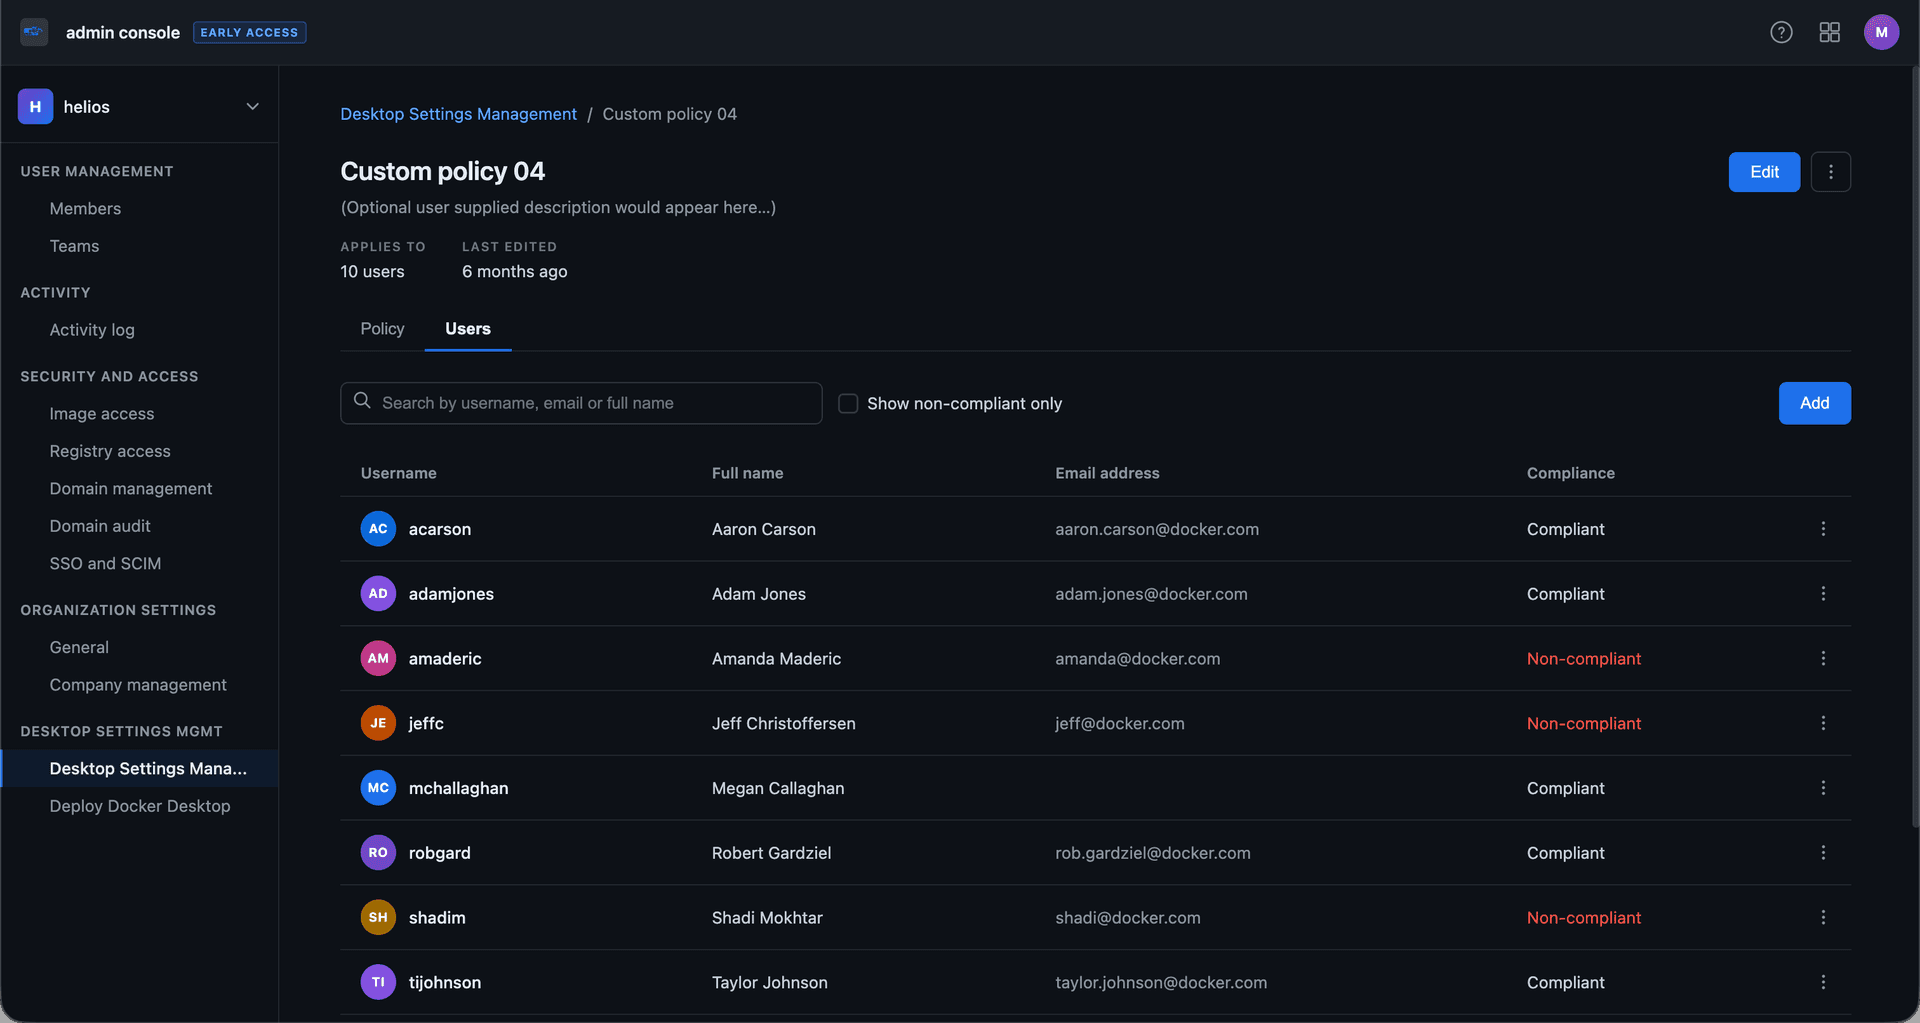
Task: Open row actions menu for tijohnson
Action: pyautogui.click(x=1823, y=982)
